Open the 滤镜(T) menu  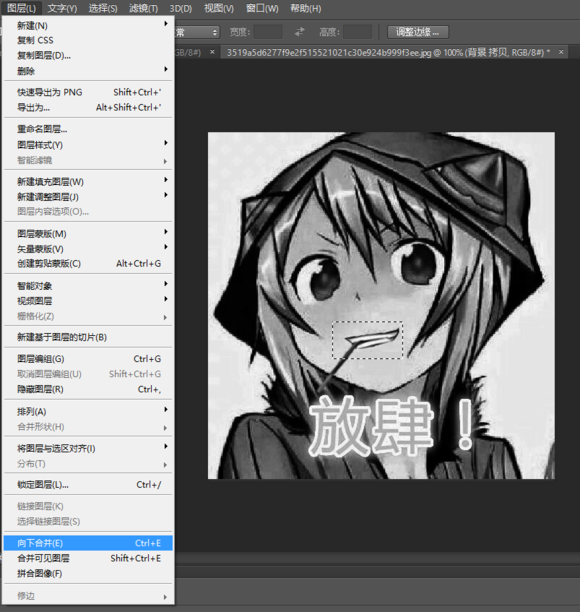click(x=143, y=8)
